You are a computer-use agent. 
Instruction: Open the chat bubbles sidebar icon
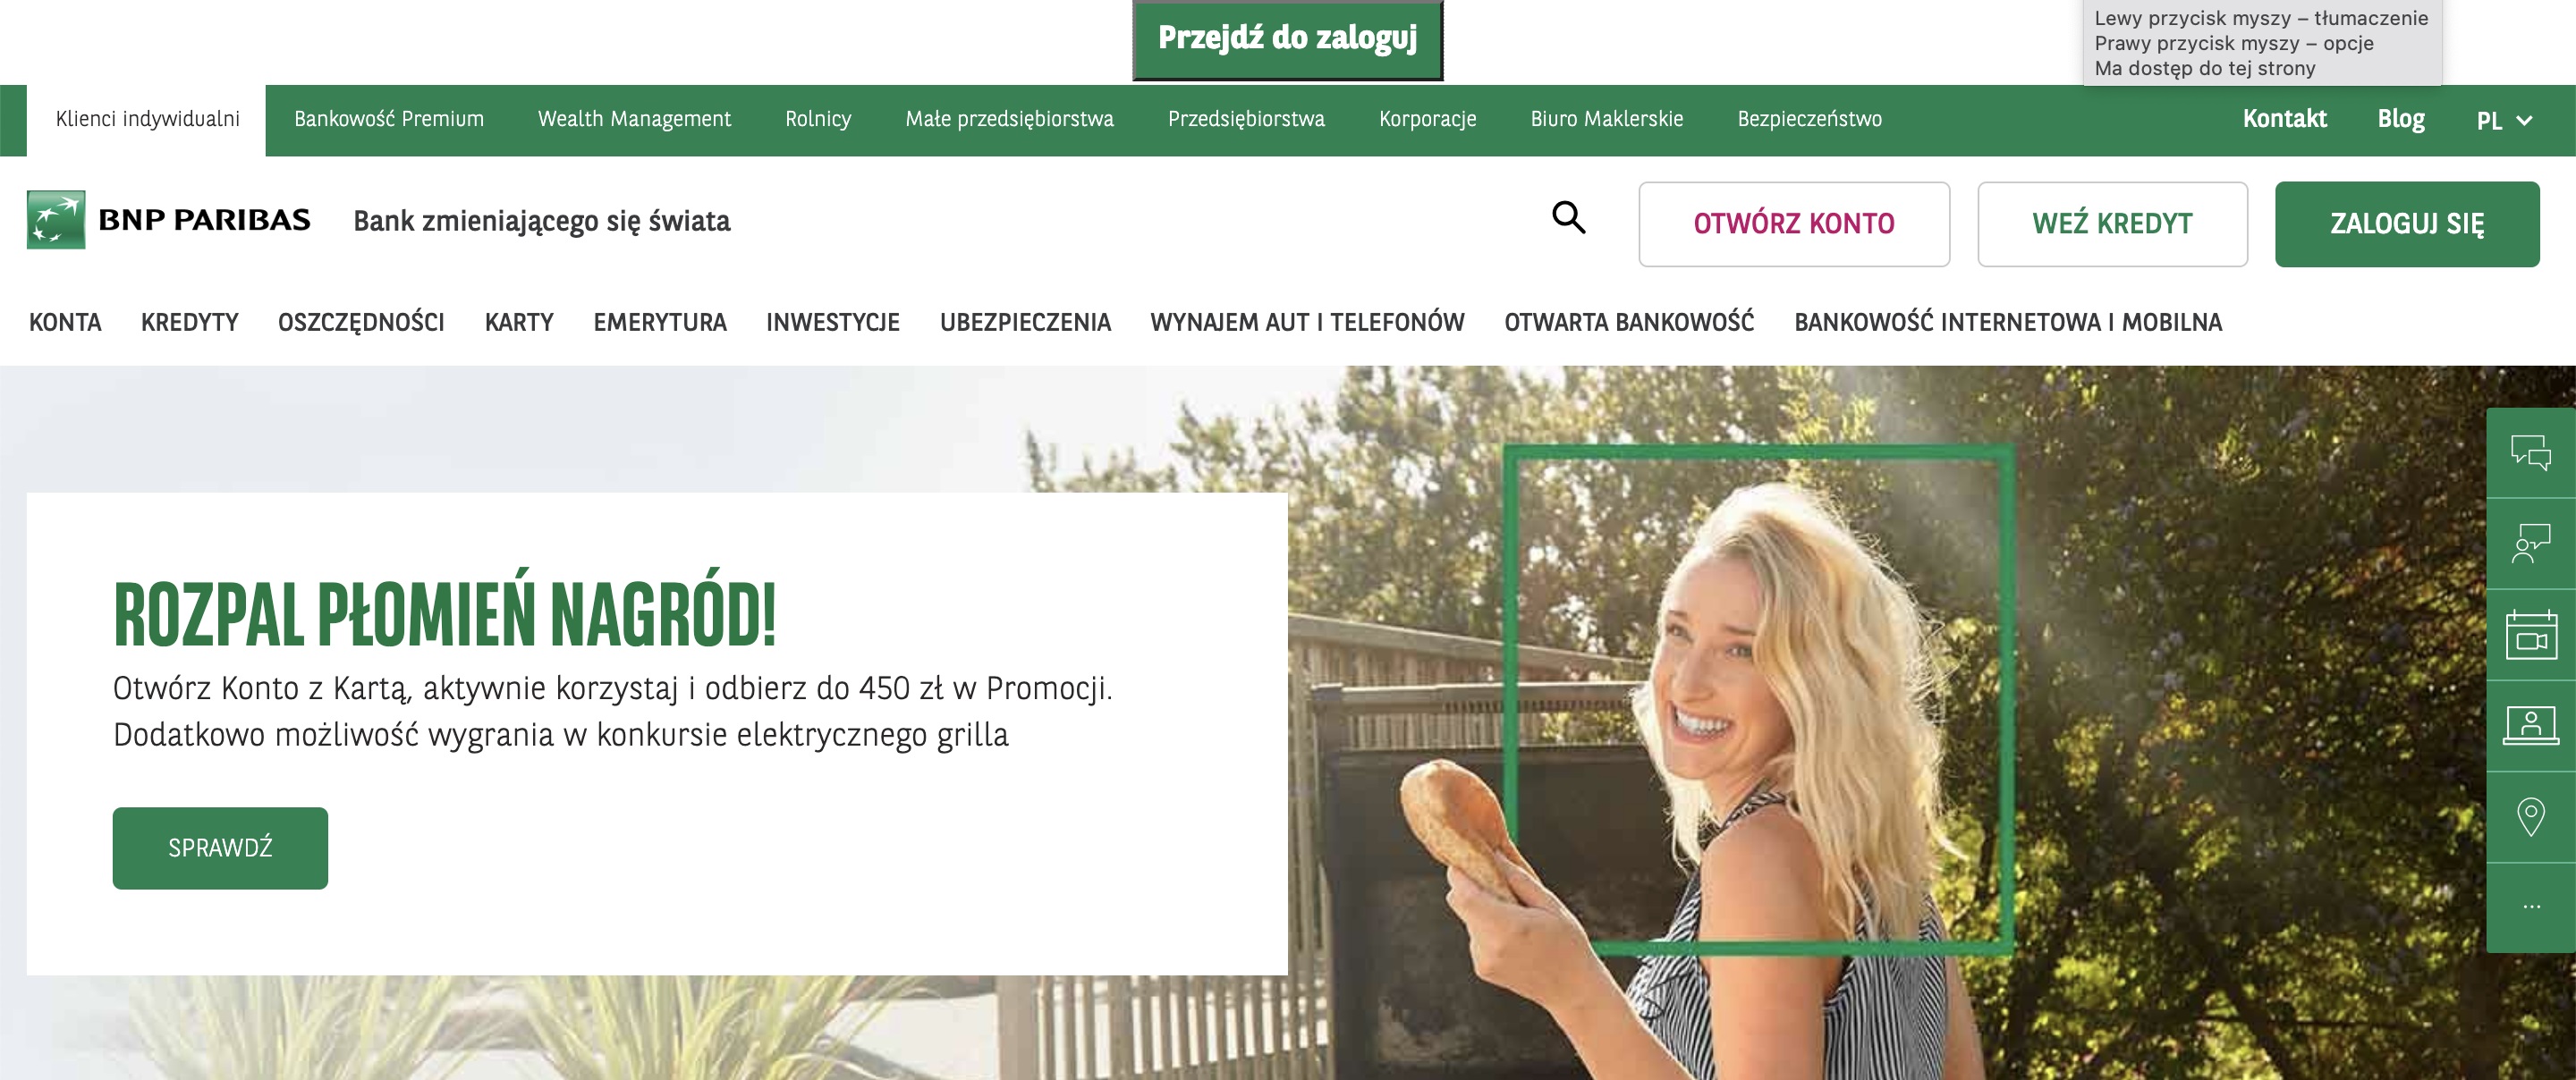2531,452
